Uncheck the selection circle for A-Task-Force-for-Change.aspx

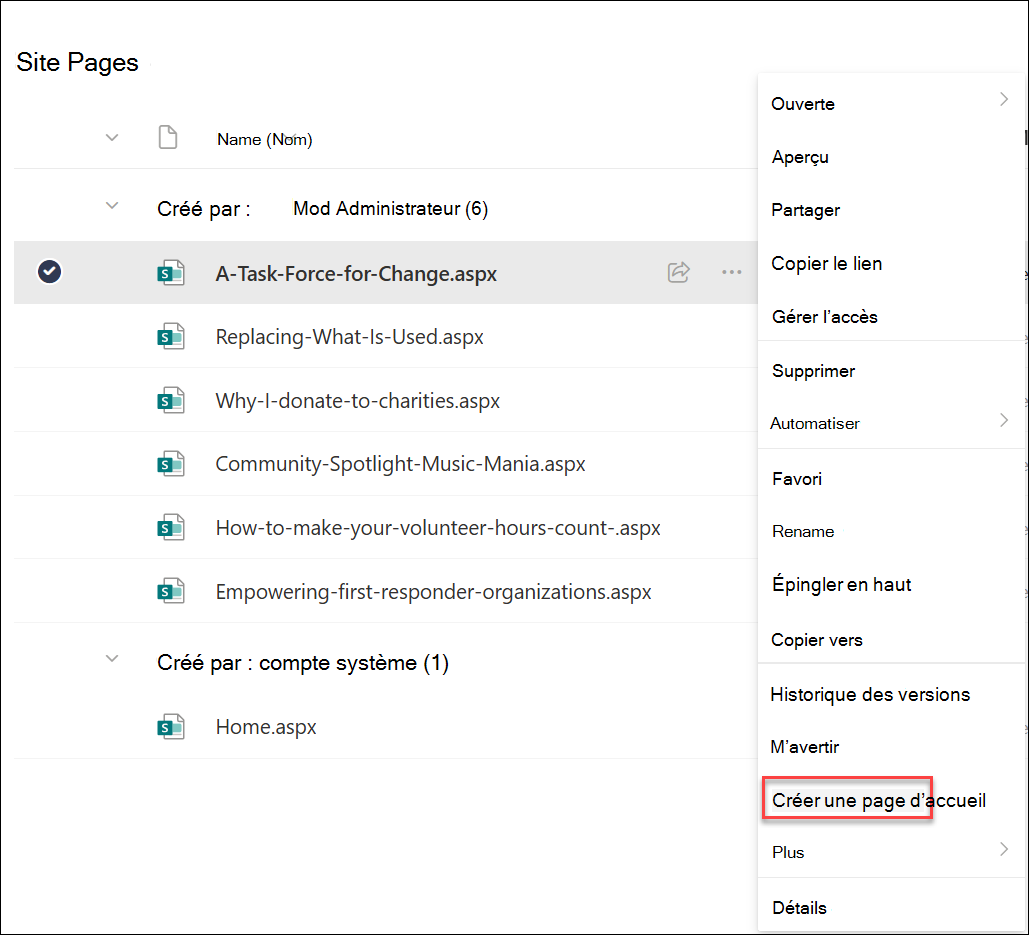tap(49, 272)
